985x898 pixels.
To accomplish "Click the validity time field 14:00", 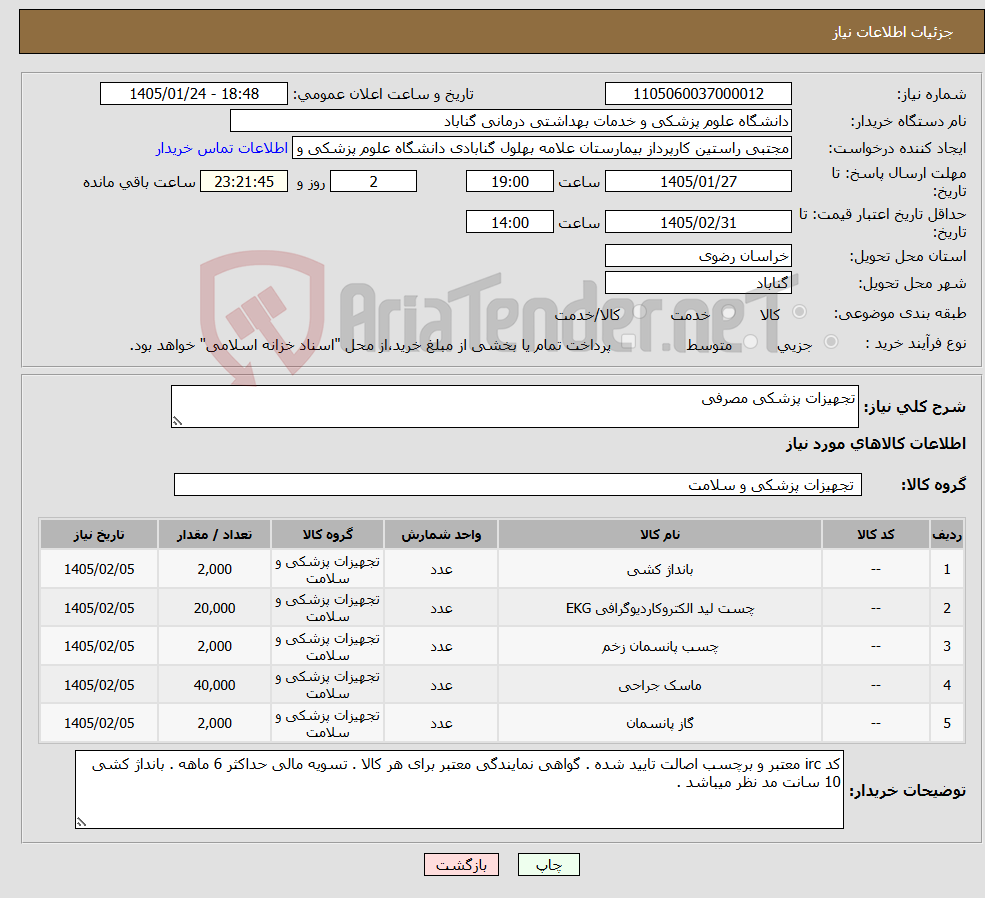I will [509, 222].
